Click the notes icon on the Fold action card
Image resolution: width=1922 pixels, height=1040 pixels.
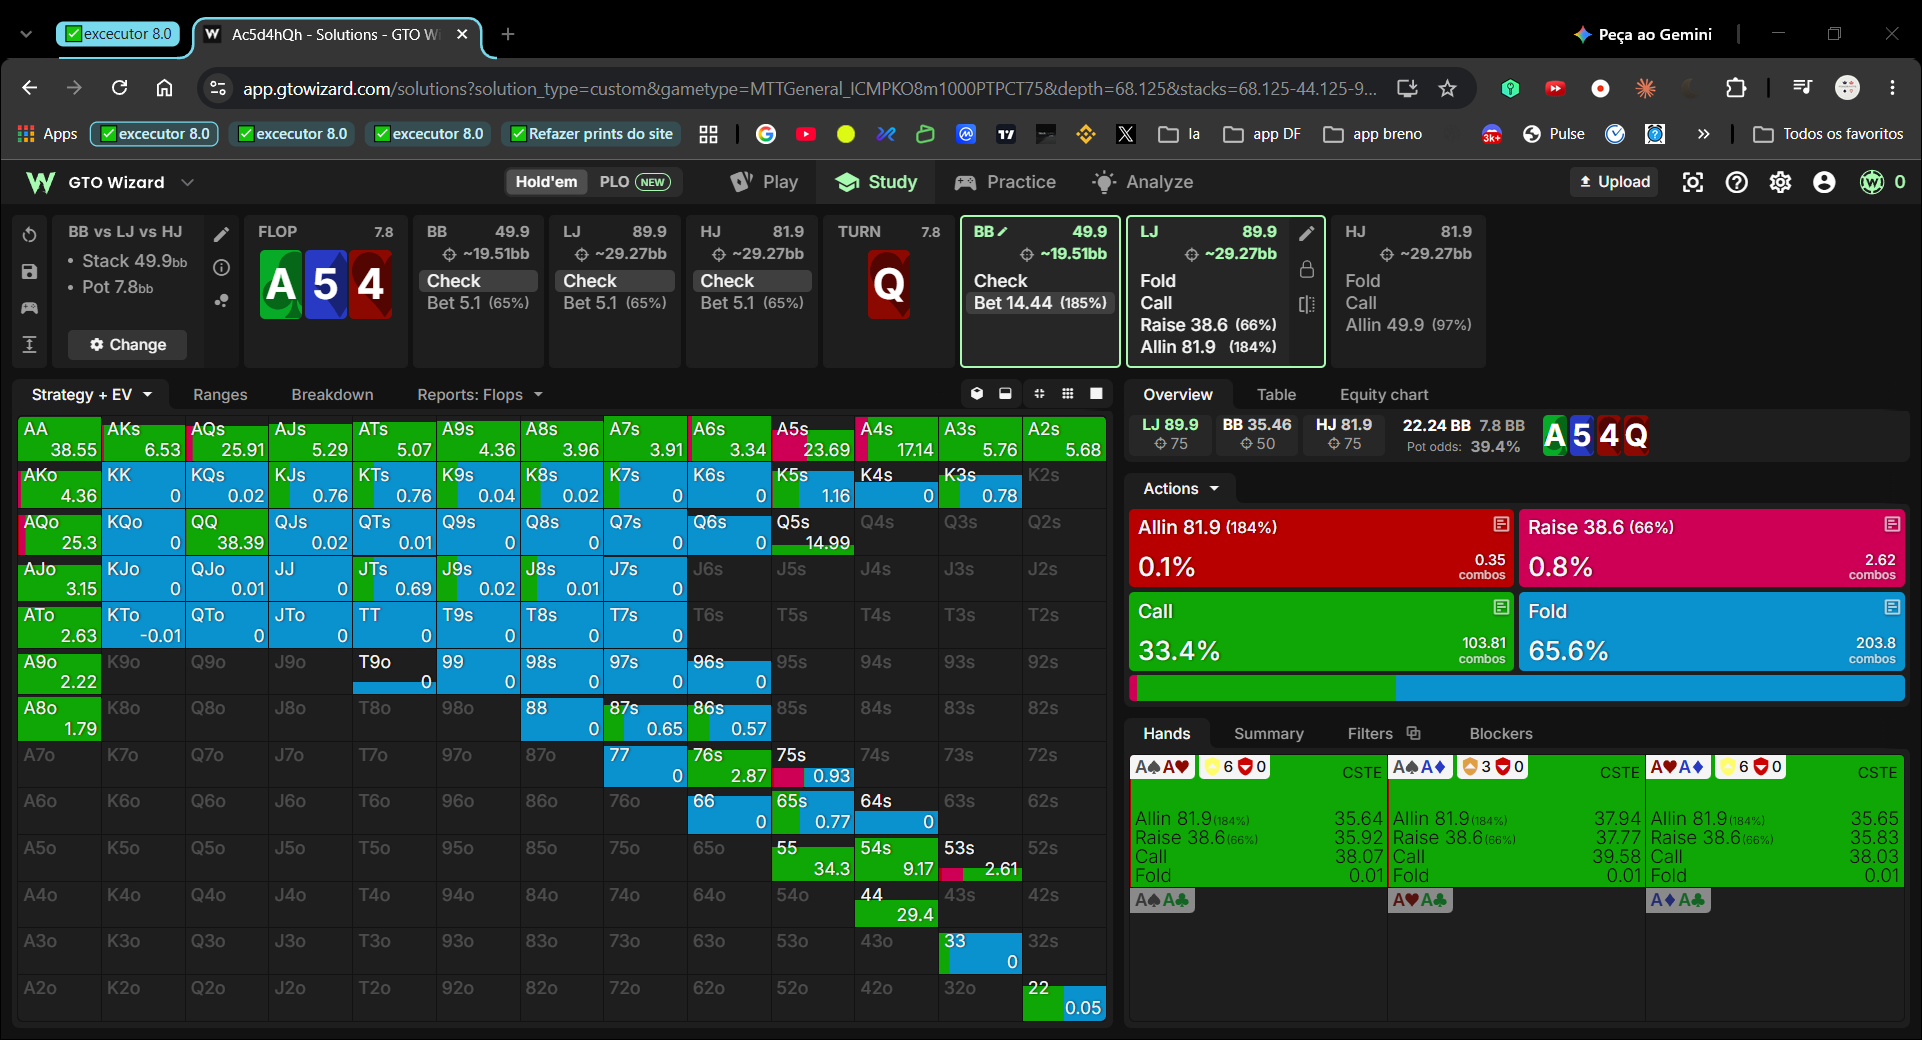[1892, 607]
